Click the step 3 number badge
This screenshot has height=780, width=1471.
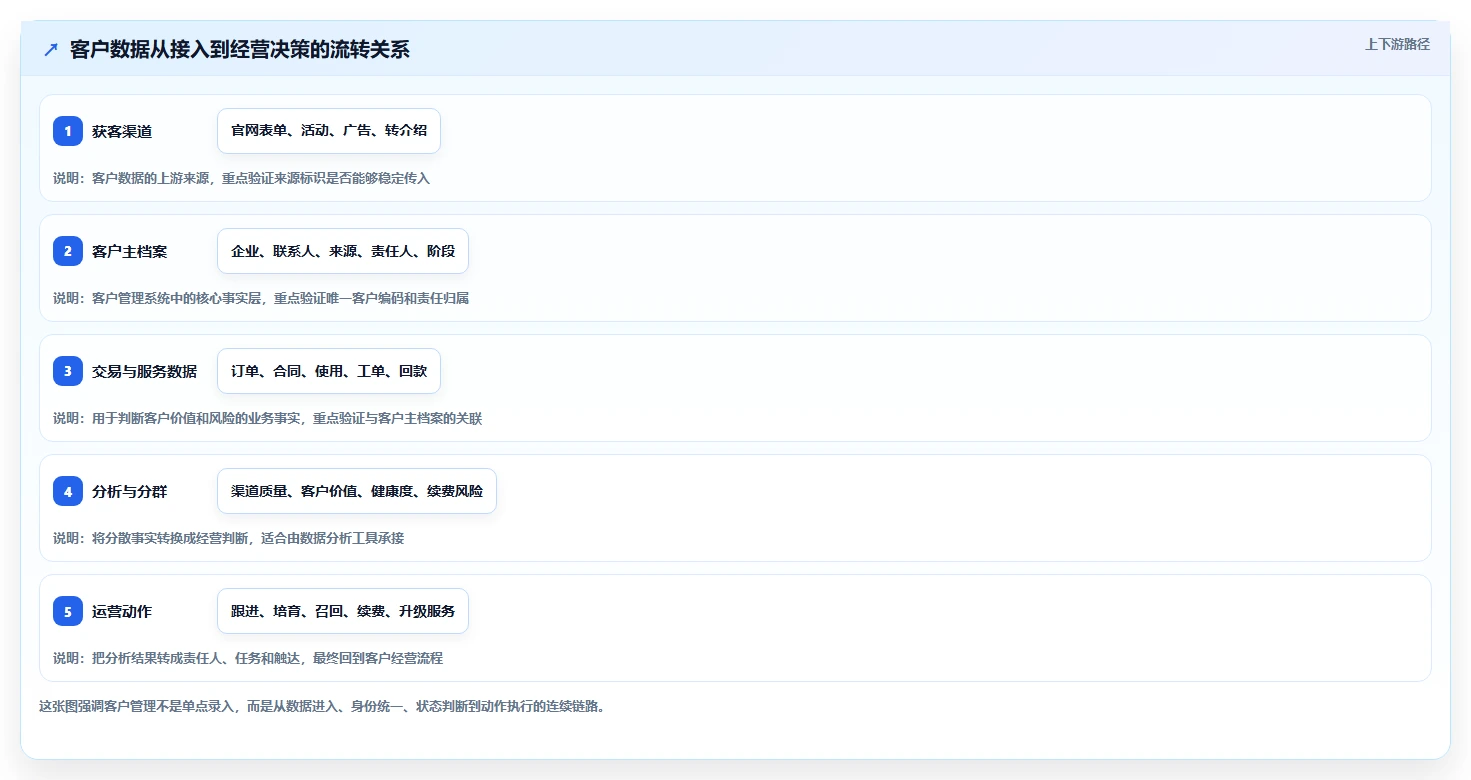[68, 371]
